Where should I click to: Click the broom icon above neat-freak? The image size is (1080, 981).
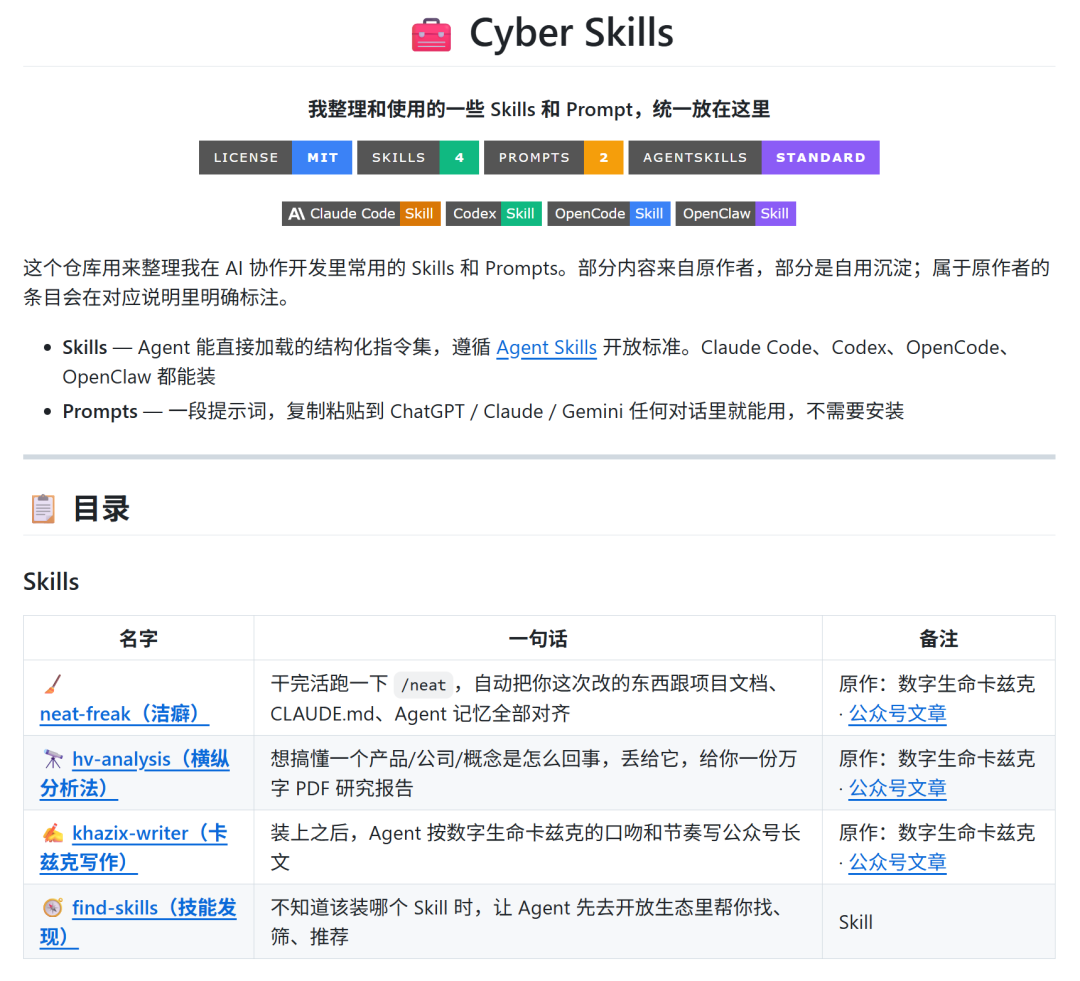tap(53, 684)
